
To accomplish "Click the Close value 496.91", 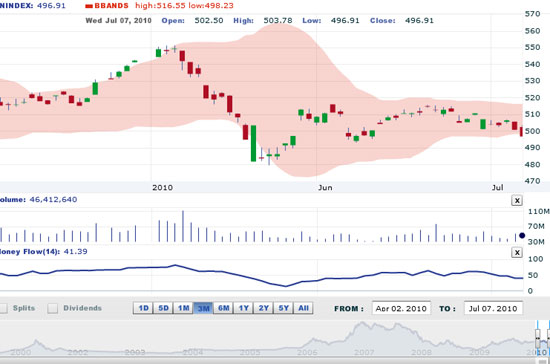I will click(x=419, y=21).
